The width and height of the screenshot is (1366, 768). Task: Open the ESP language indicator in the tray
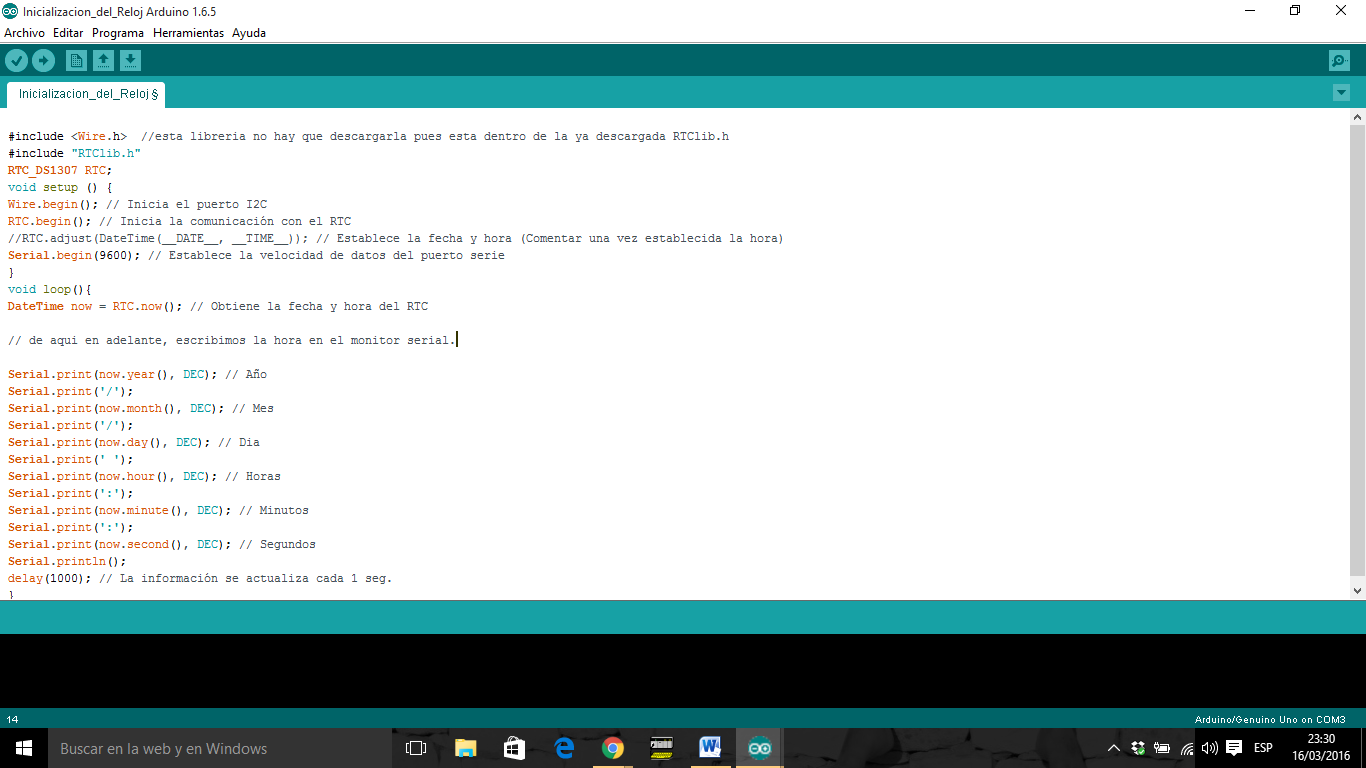(1262, 747)
